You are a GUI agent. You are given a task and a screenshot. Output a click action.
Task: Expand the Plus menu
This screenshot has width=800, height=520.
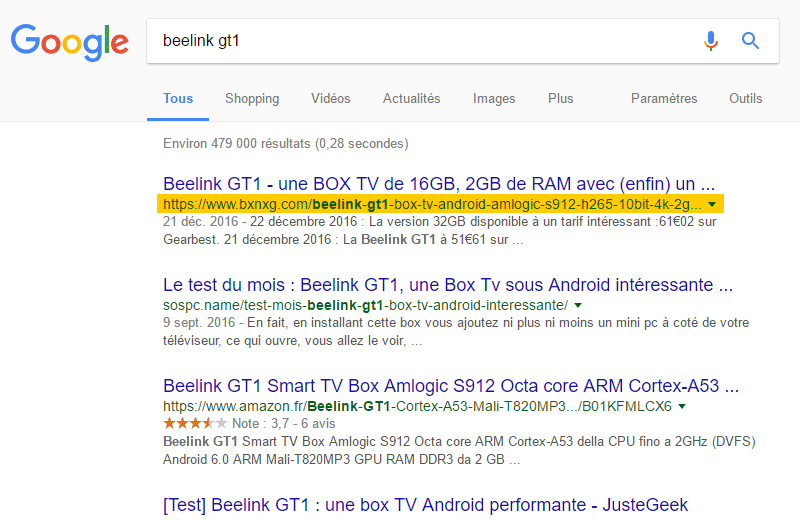[561, 98]
